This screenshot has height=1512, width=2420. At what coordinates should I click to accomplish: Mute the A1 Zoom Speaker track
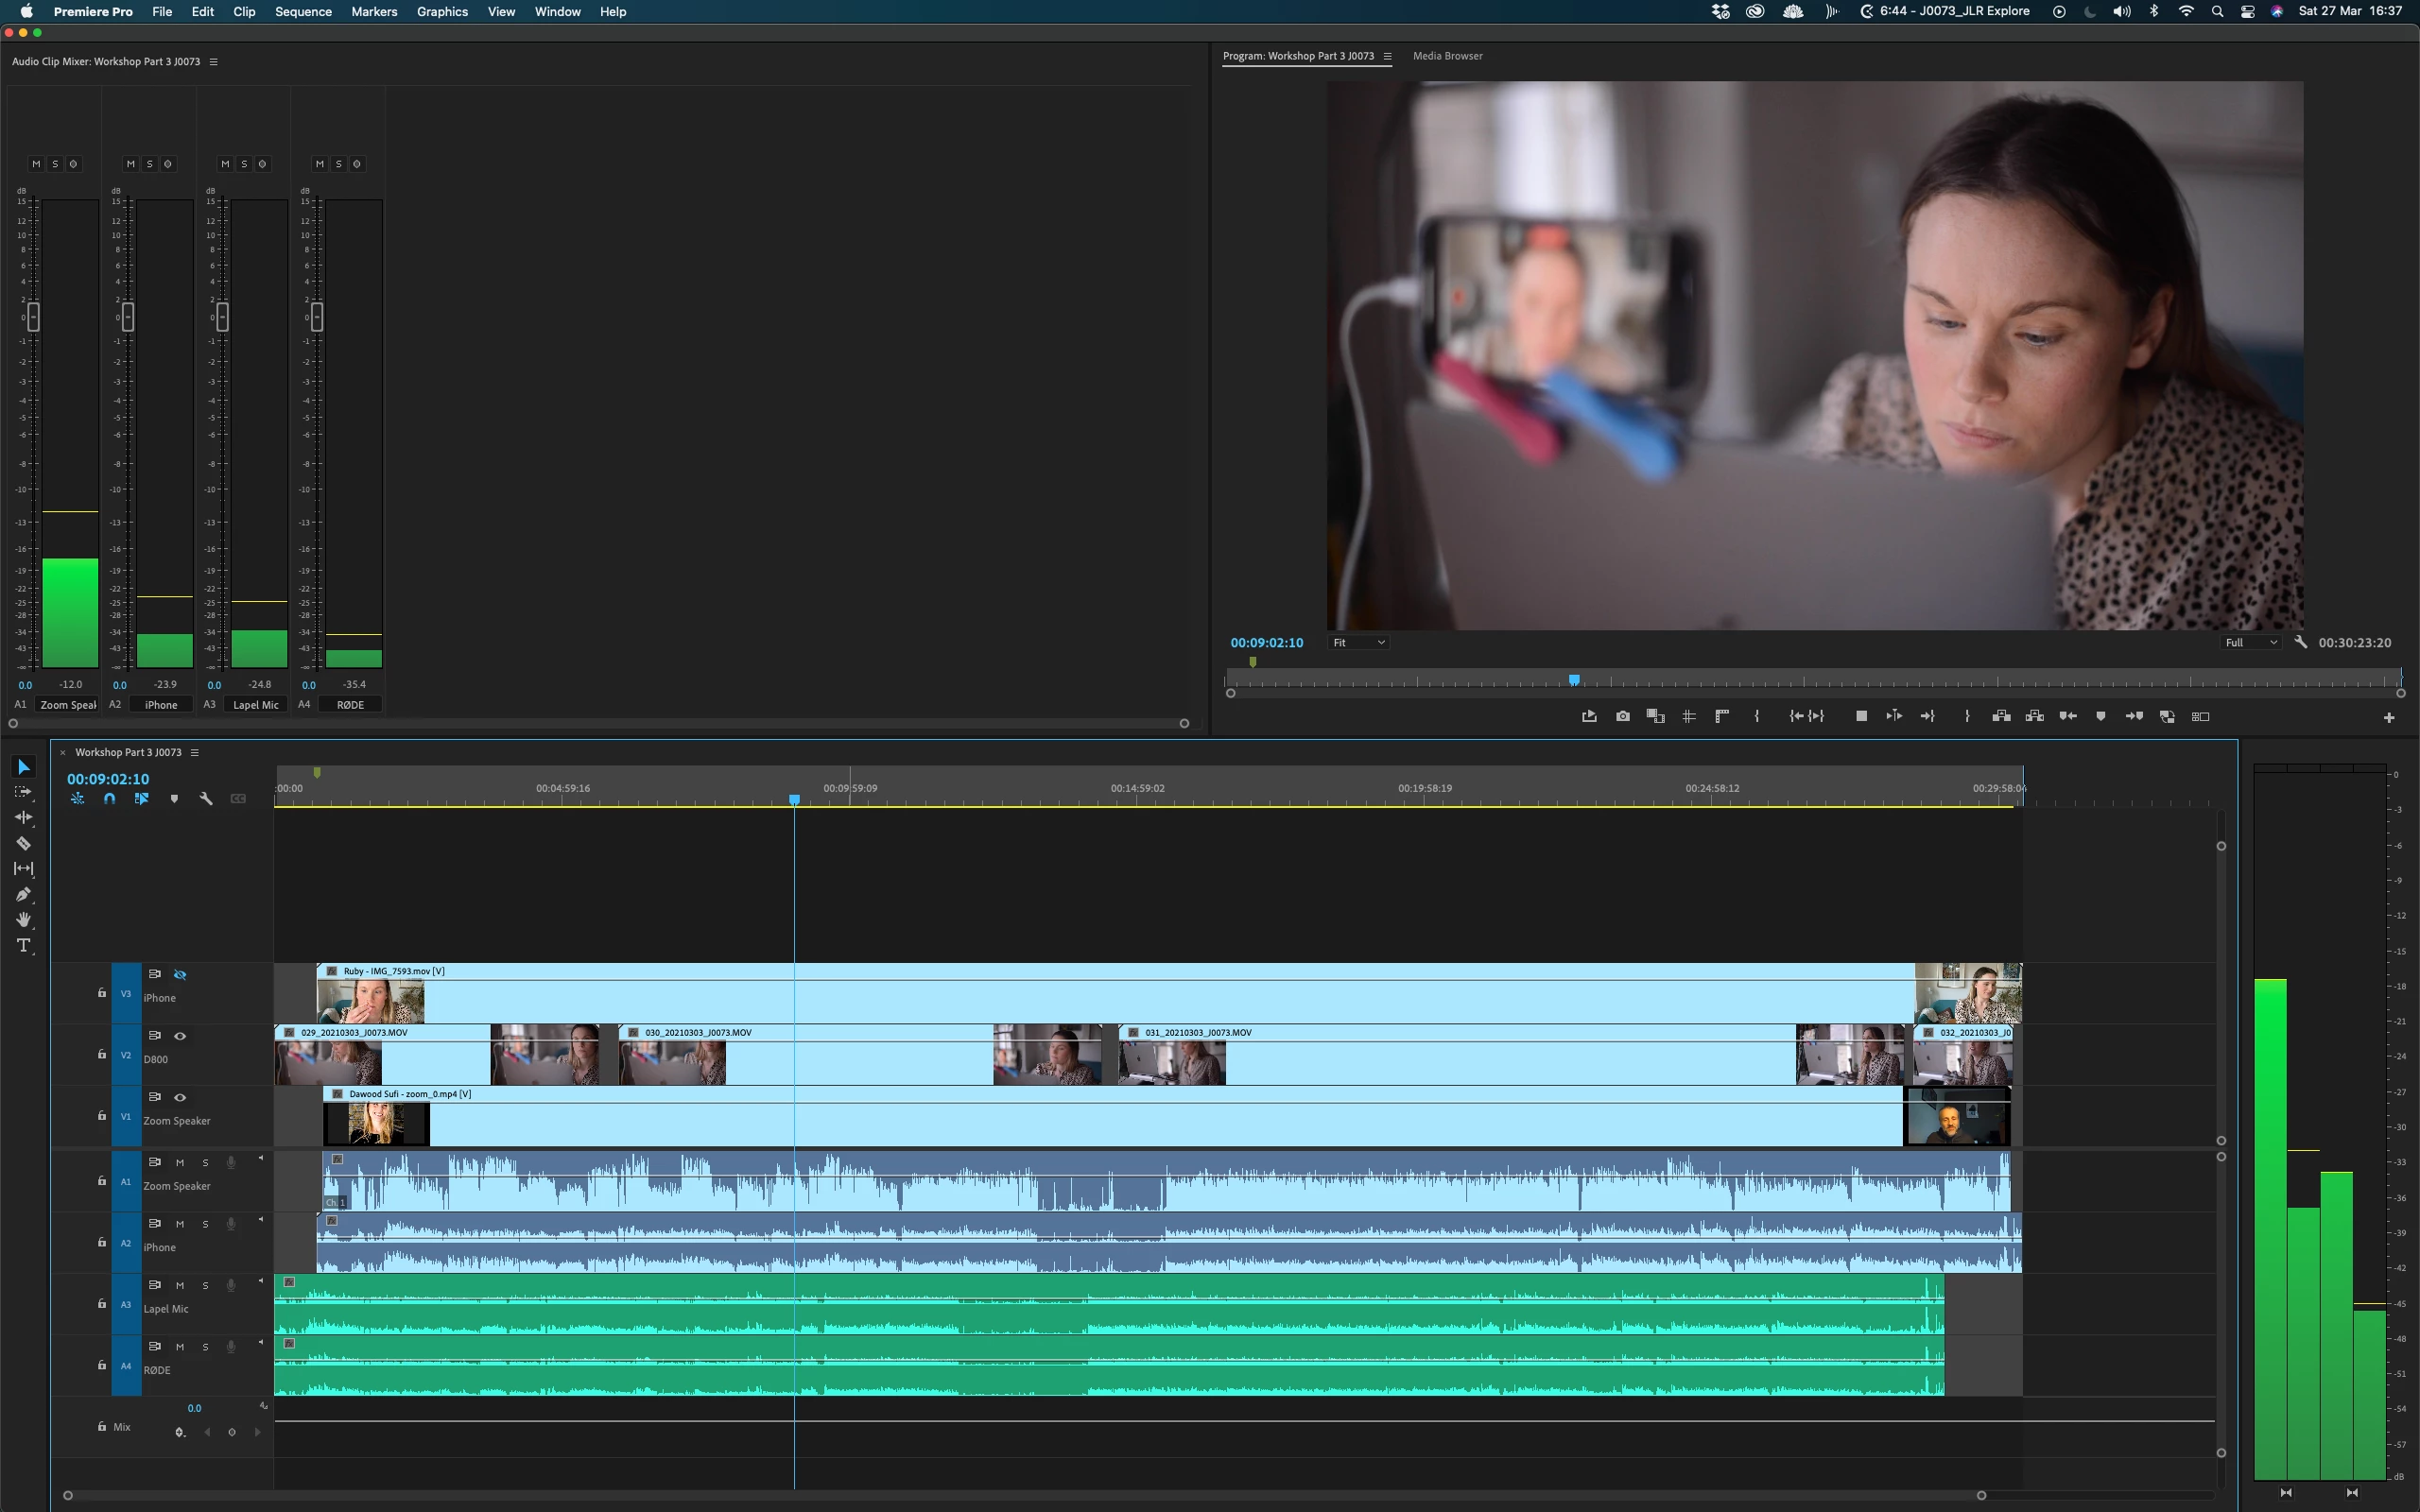pyautogui.click(x=180, y=1162)
